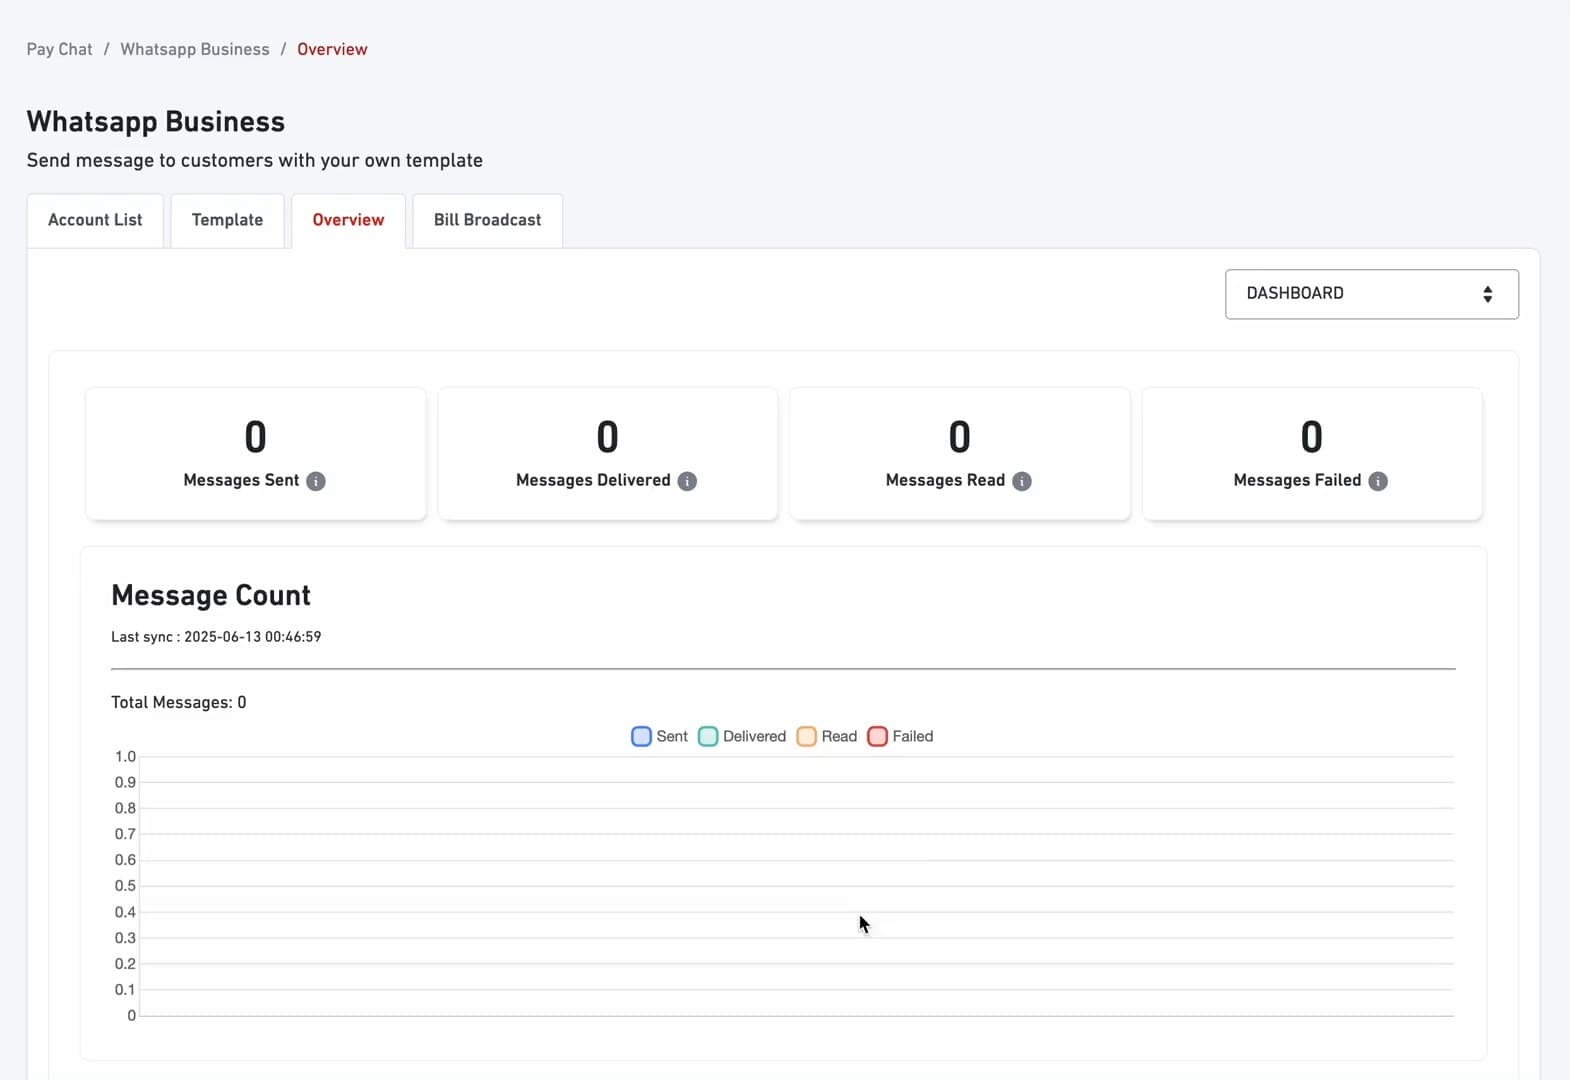The height and width of the screenshot is (1080, 1570).
Task: Click the 'Send message to customers' subtitle
Action: point(255,160)
